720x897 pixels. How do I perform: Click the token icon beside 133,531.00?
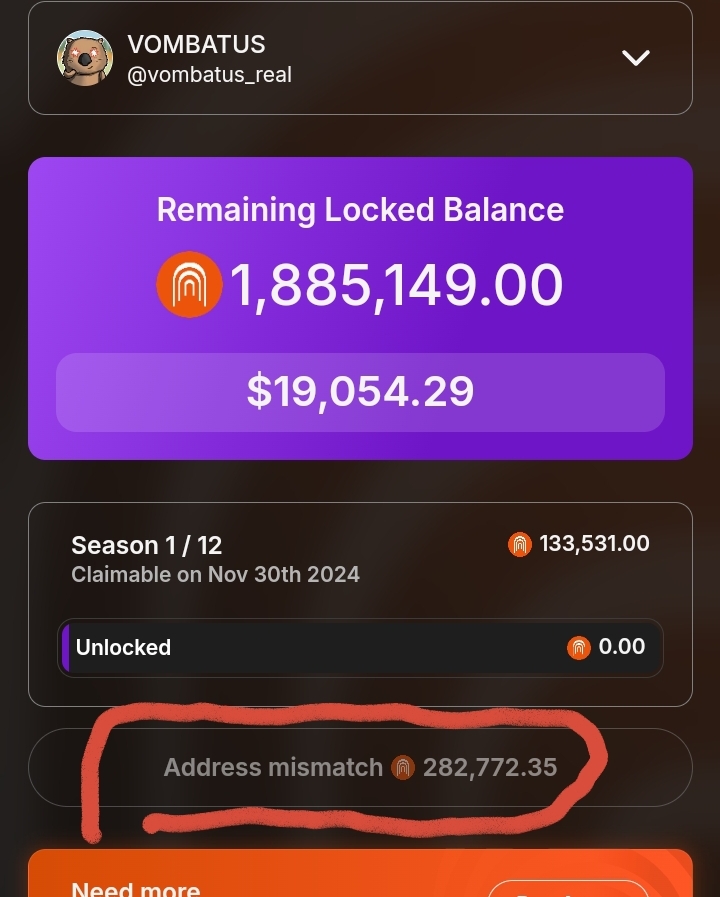(520, 544)
